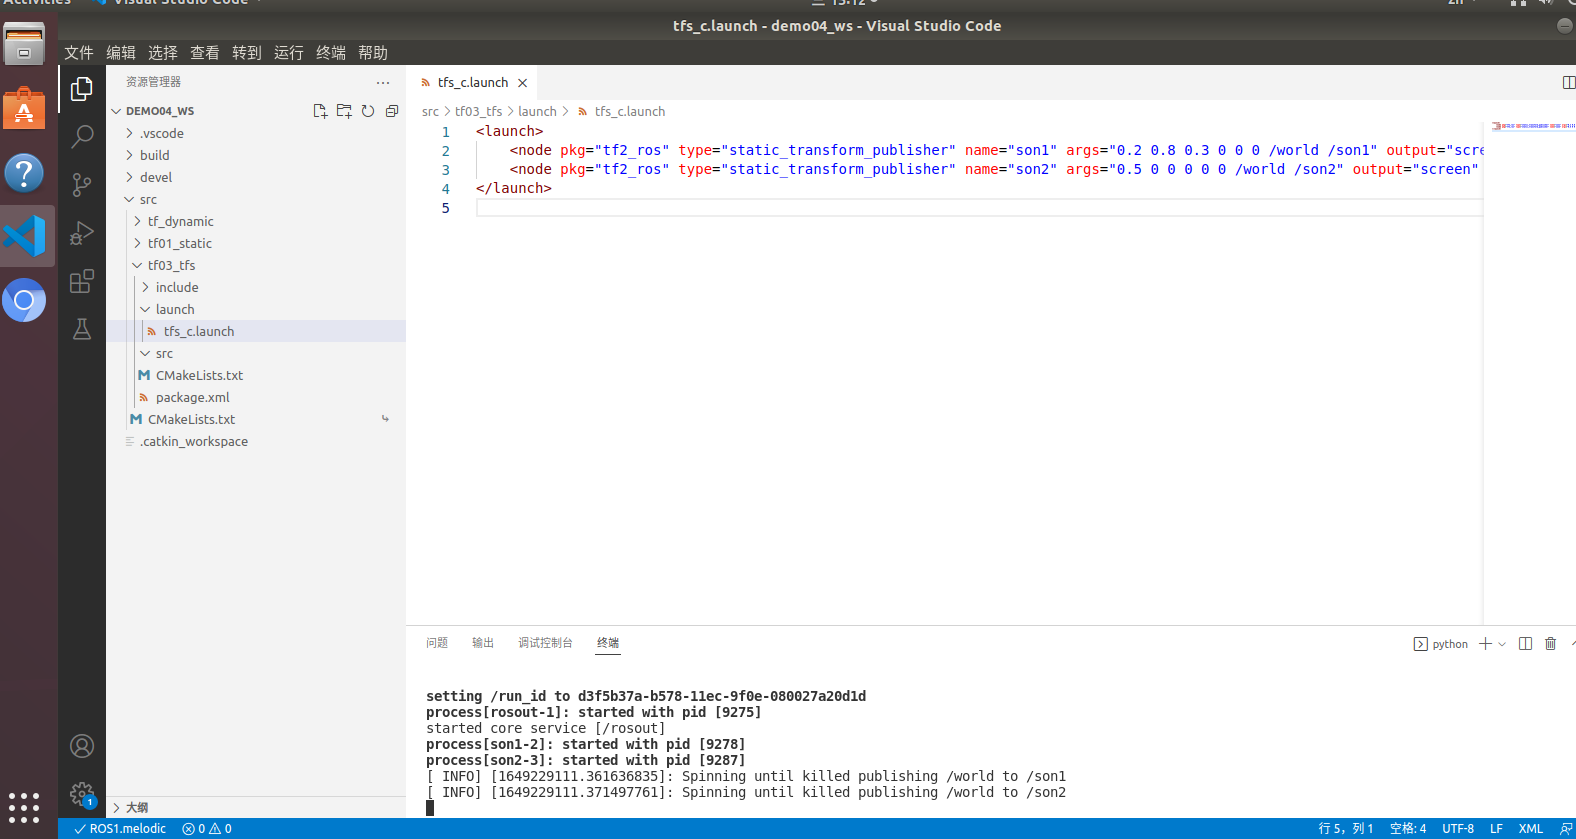1576x839 pixels.
Task: Open the 编辑 menu
Action: [x=121, y=53]
